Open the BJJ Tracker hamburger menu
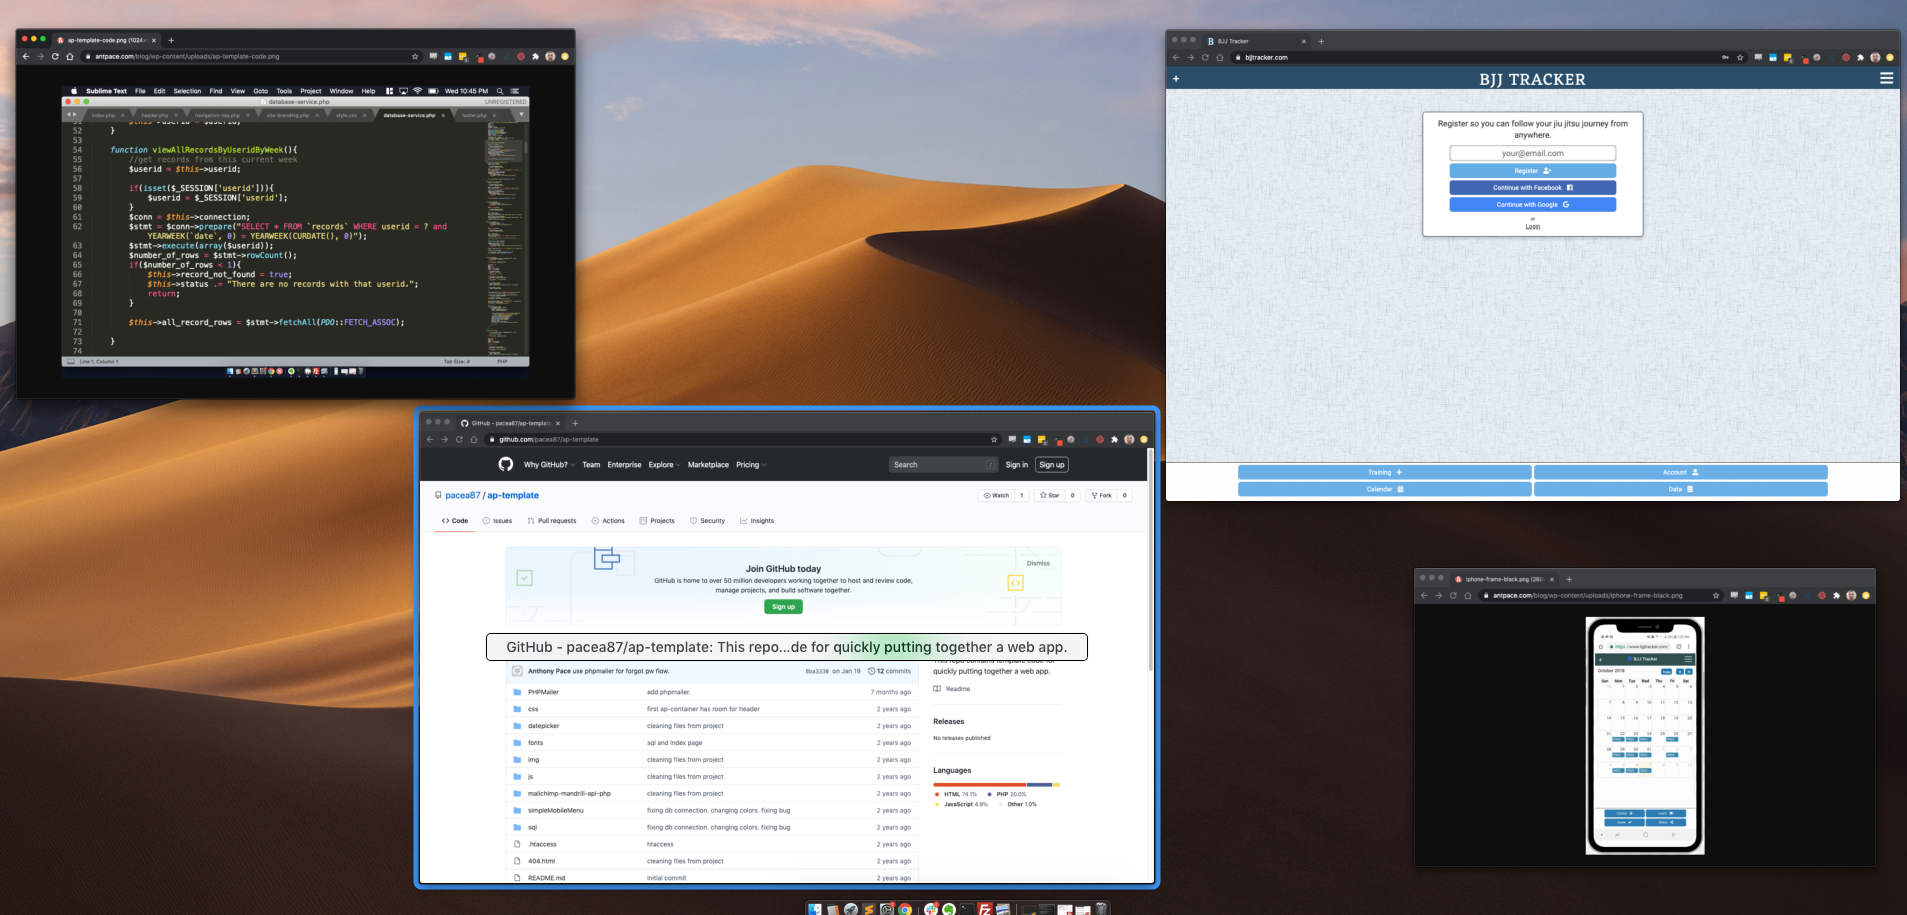Viewport: 1907px width, 915px height. (1886, 78)
